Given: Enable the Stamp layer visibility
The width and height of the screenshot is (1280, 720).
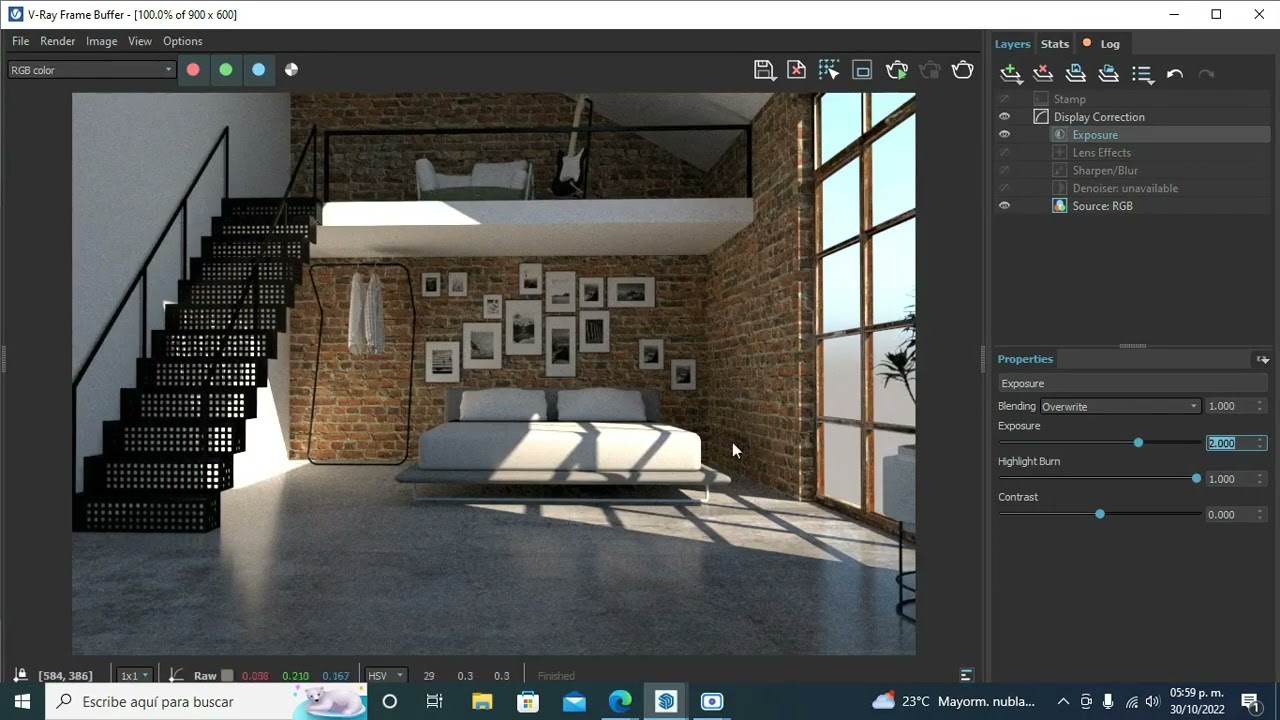Looking at the screenshot, I should tap(1005, 99).
